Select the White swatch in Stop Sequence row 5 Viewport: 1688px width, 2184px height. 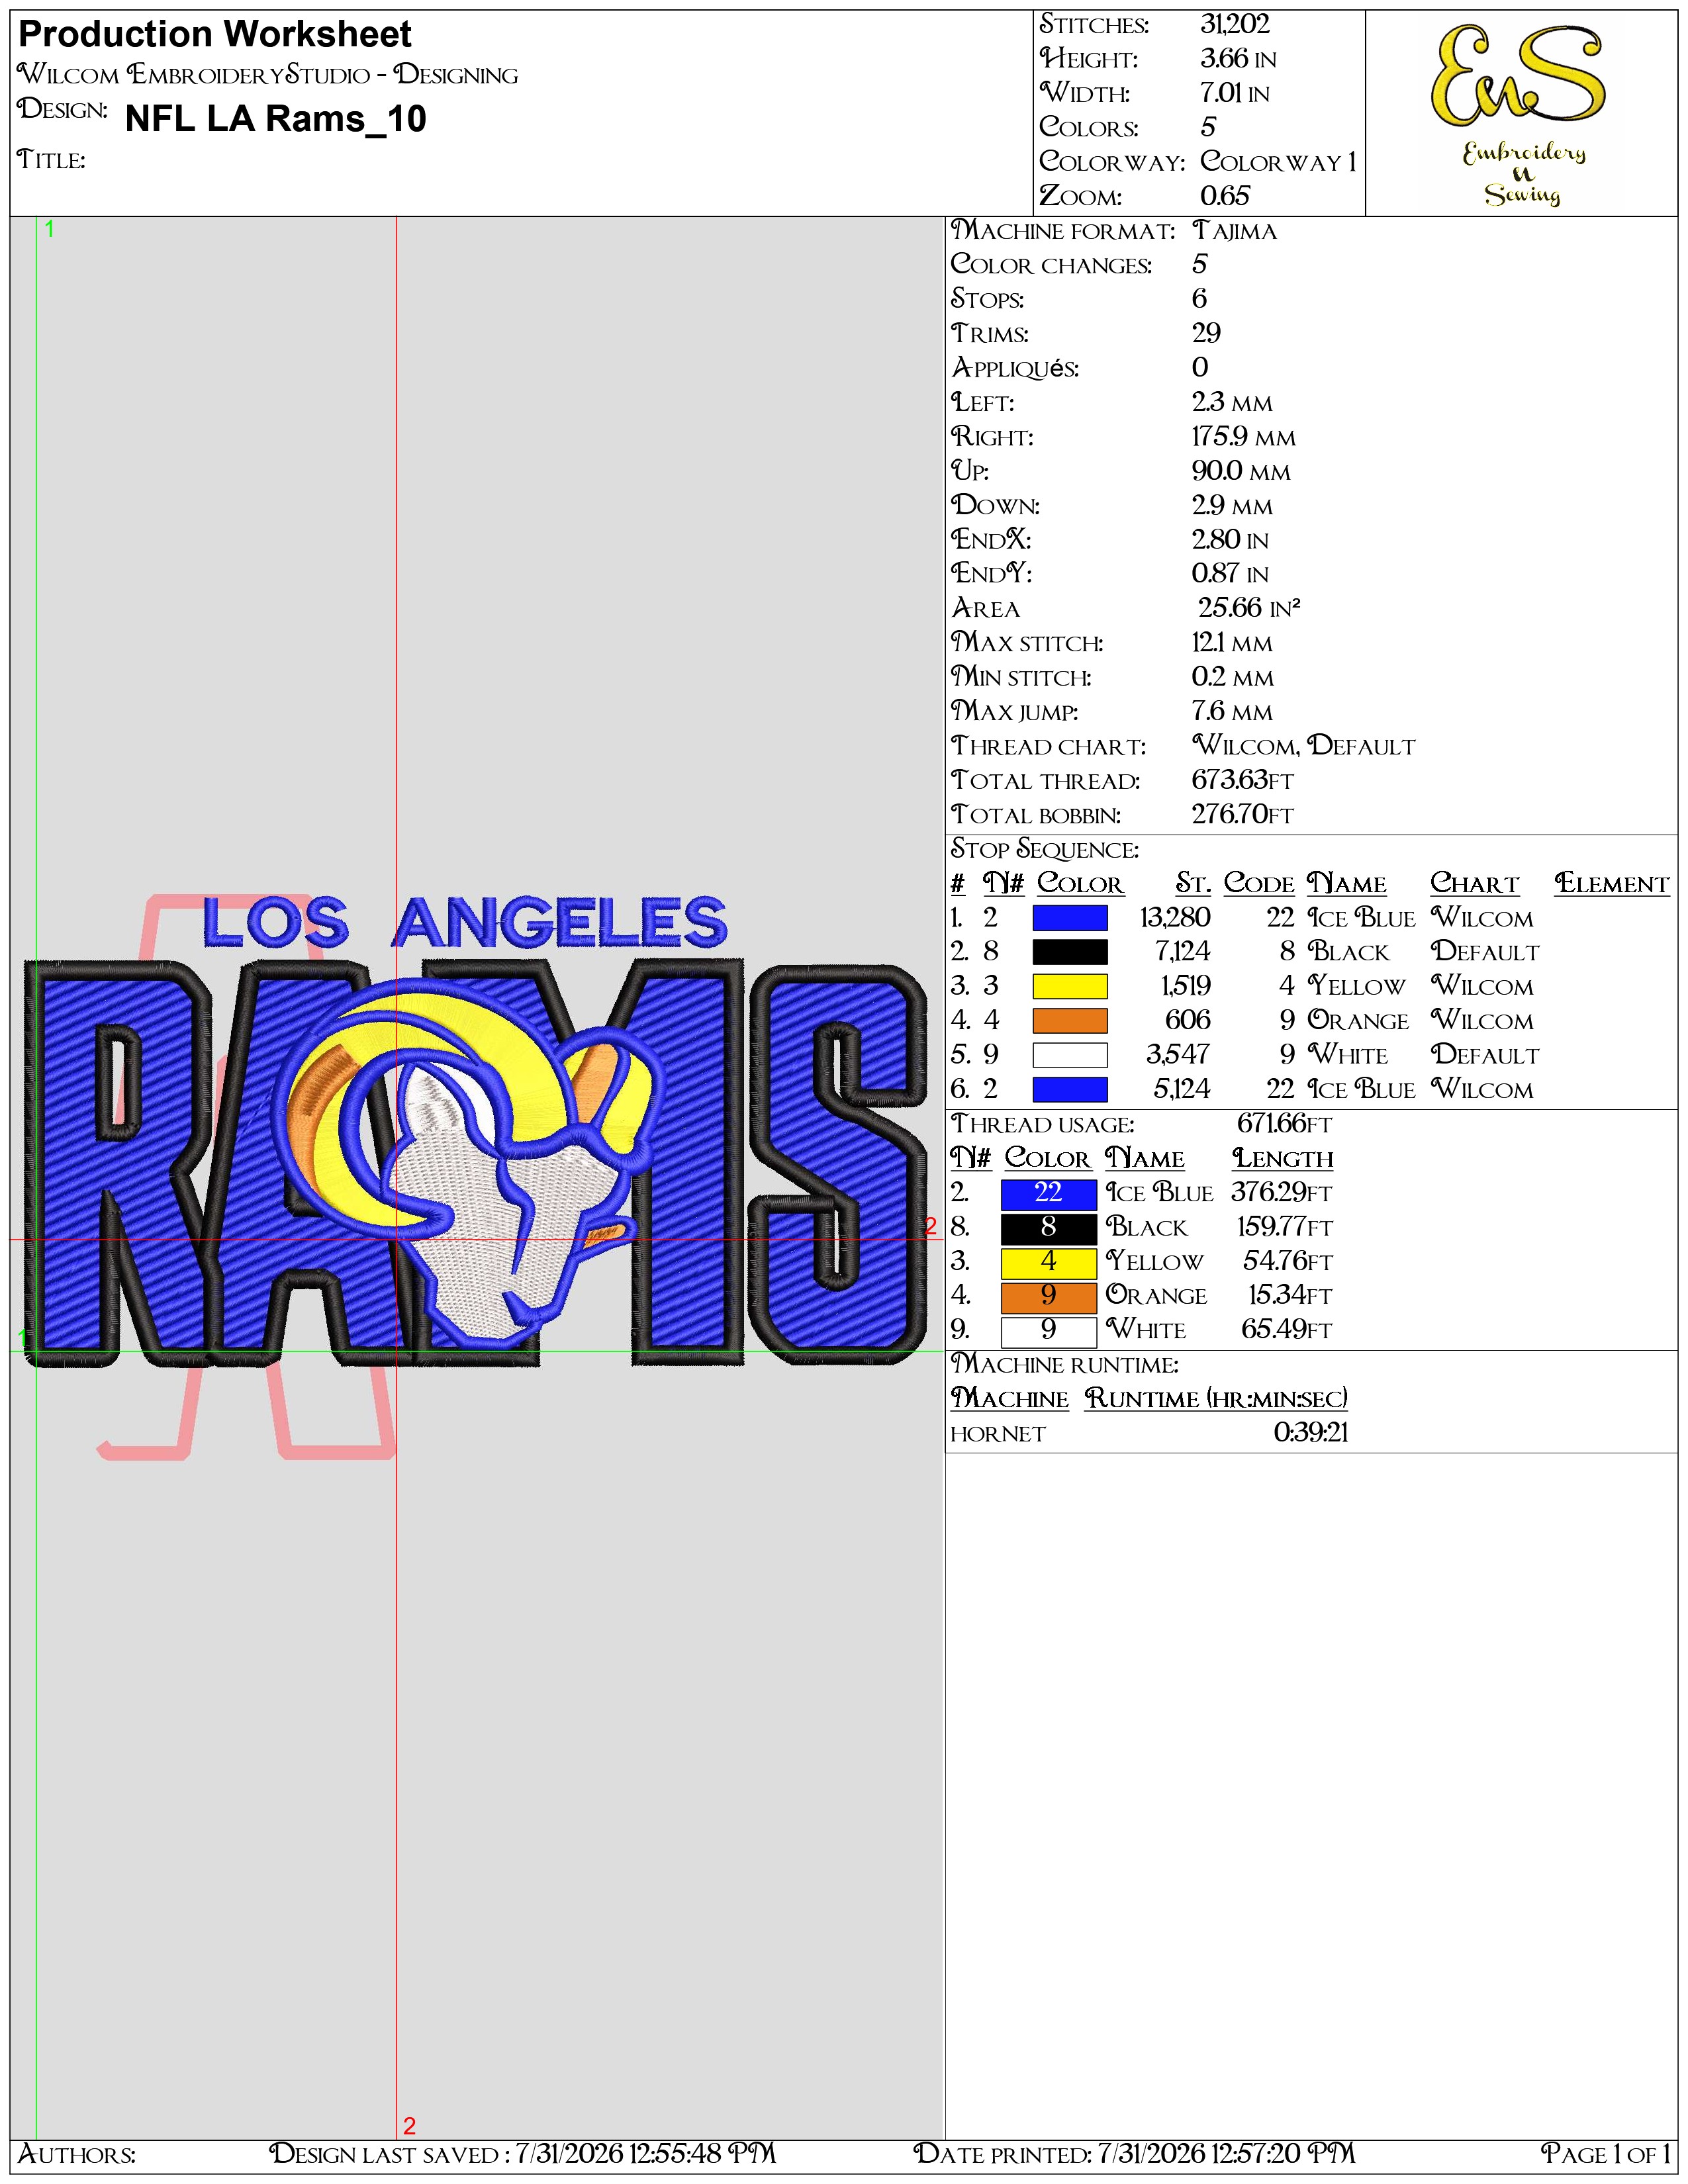point(1069,1055)
